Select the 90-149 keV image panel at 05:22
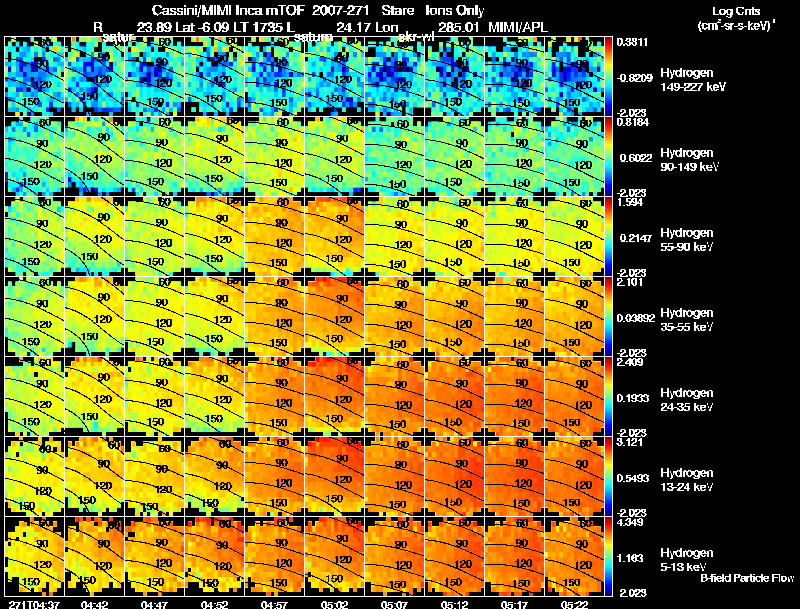800x609 pixels. click(x=574, y=156)
